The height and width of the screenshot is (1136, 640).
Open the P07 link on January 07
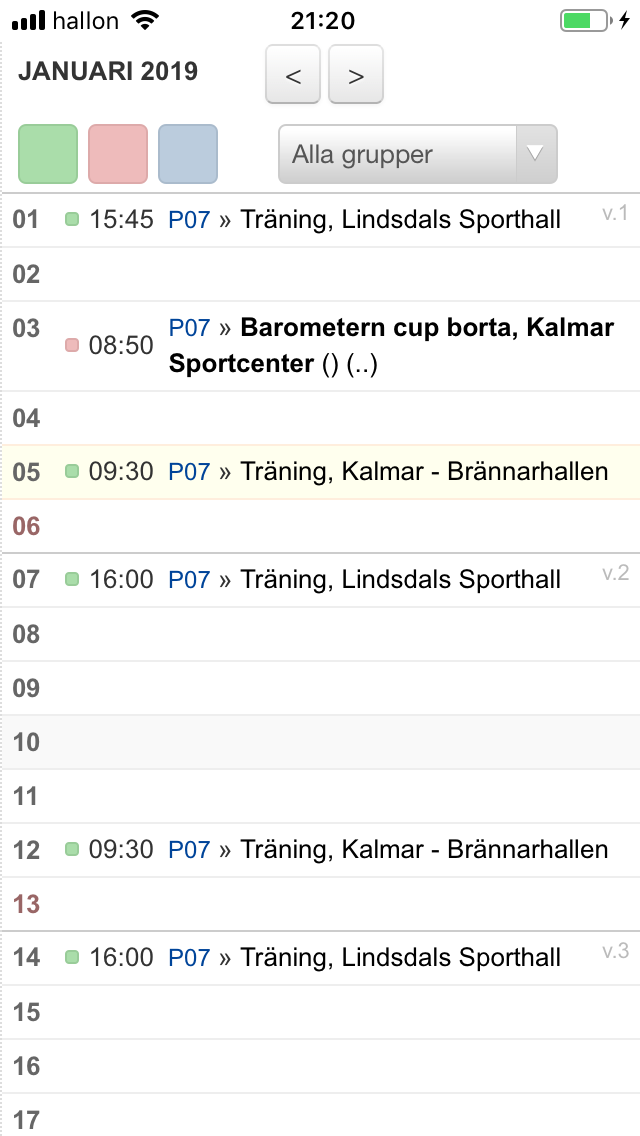tap(189, 580)
